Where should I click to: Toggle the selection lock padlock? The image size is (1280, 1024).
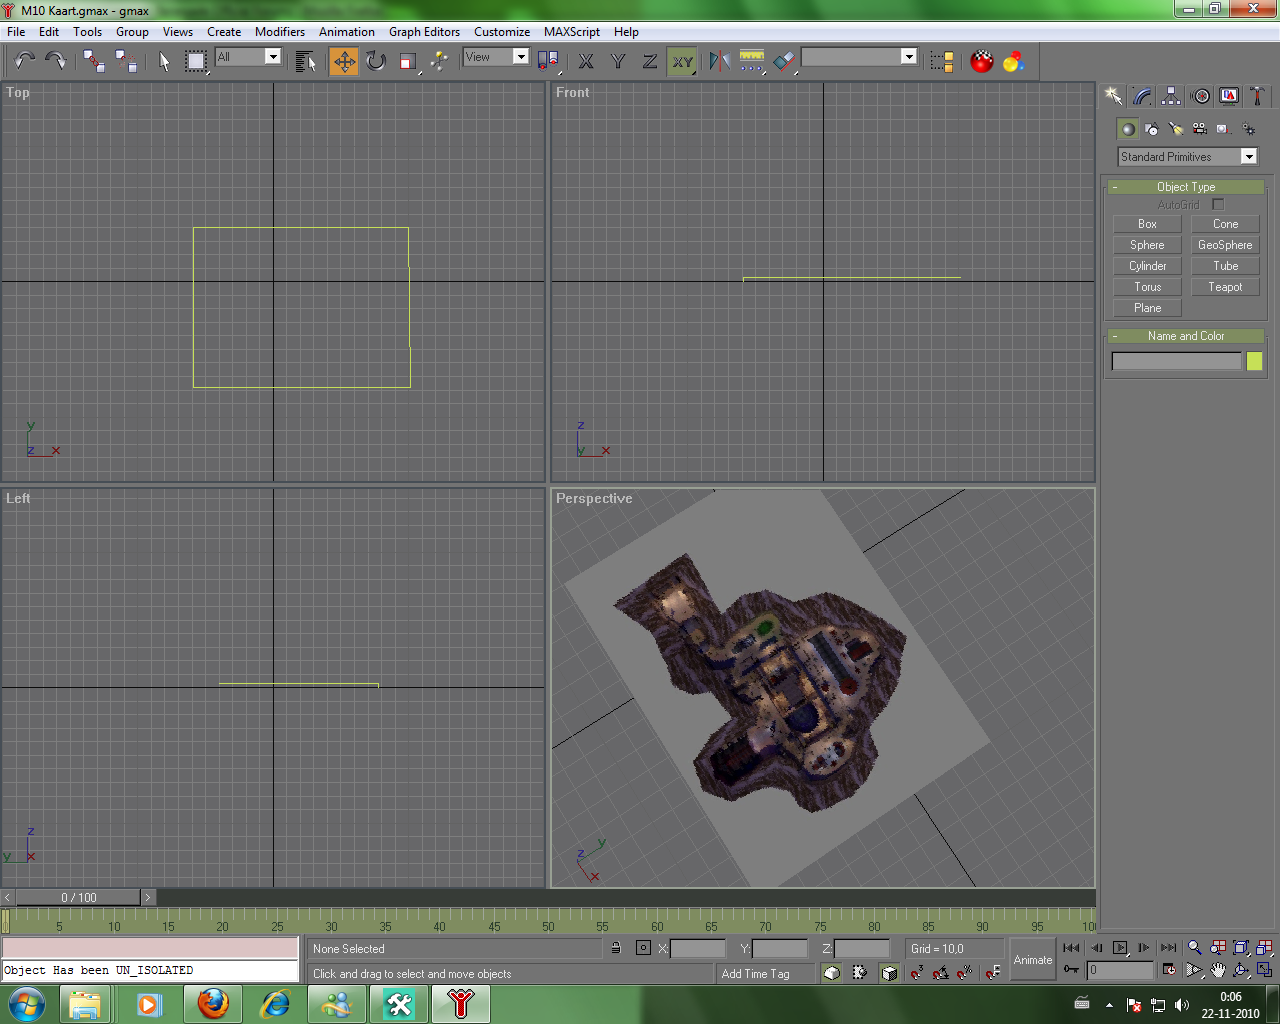[x=616, y=948]
